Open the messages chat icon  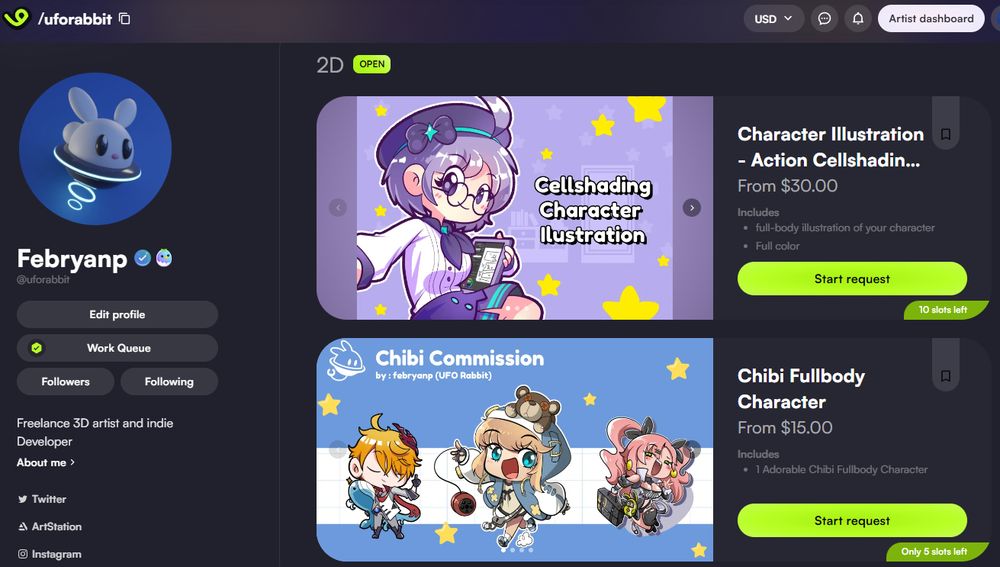(824, 18)
